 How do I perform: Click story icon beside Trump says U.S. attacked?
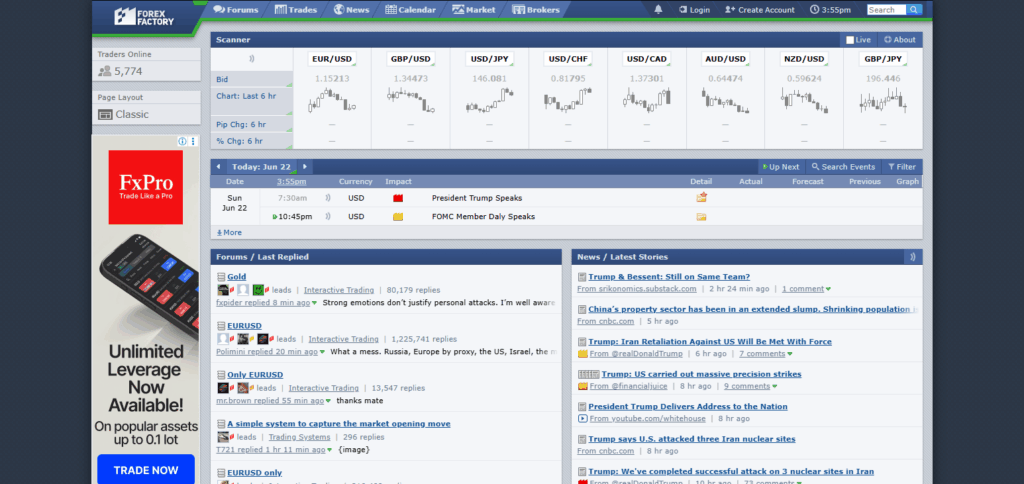click(582, 439)
